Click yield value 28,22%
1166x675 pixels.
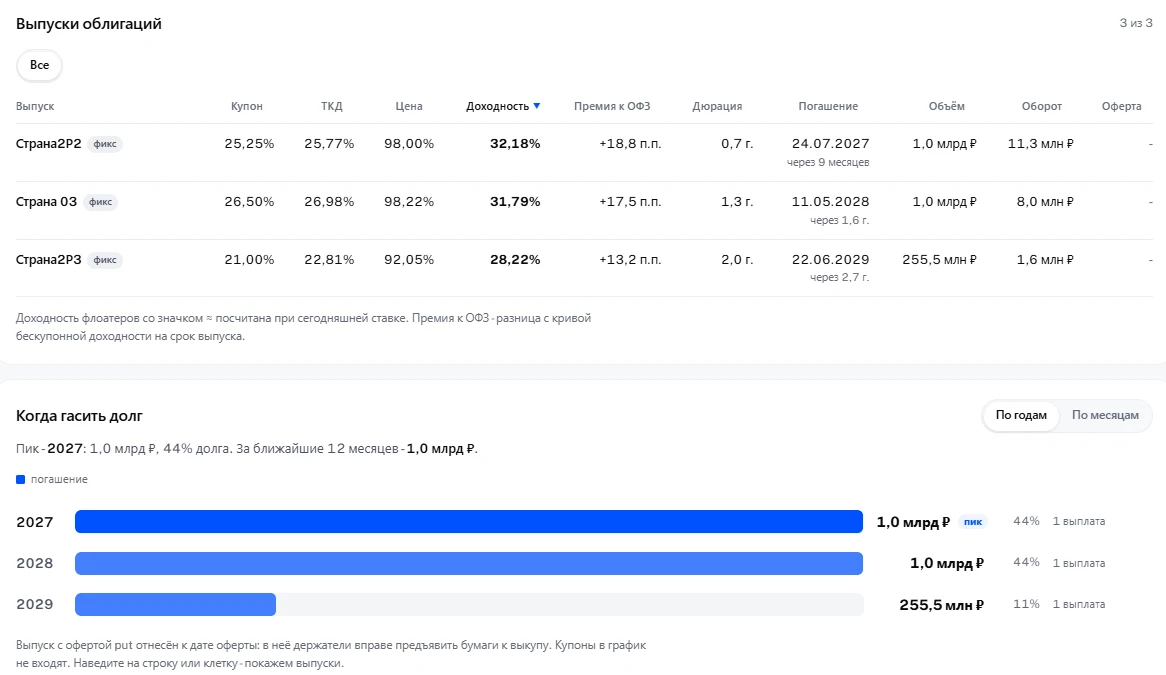coord(515,259)
